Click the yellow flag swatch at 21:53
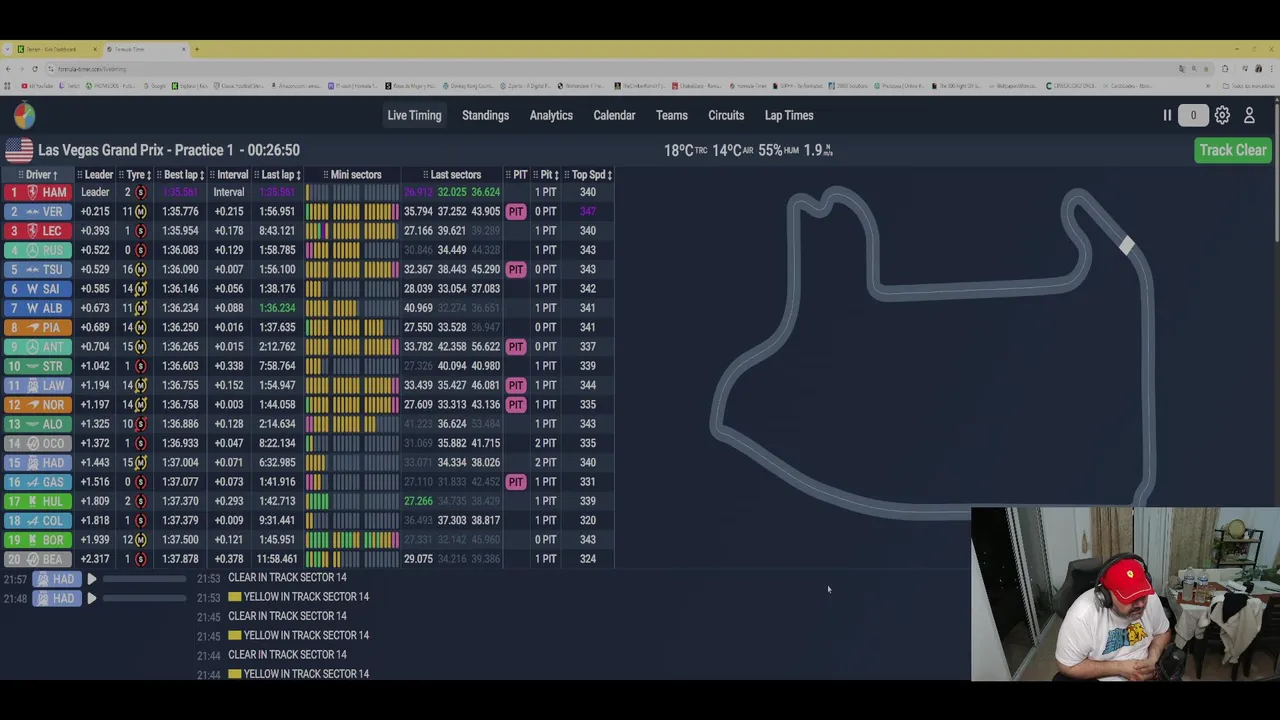Image resolution: width=1280 pixels, height=720 pixels. tap(235, 597)
